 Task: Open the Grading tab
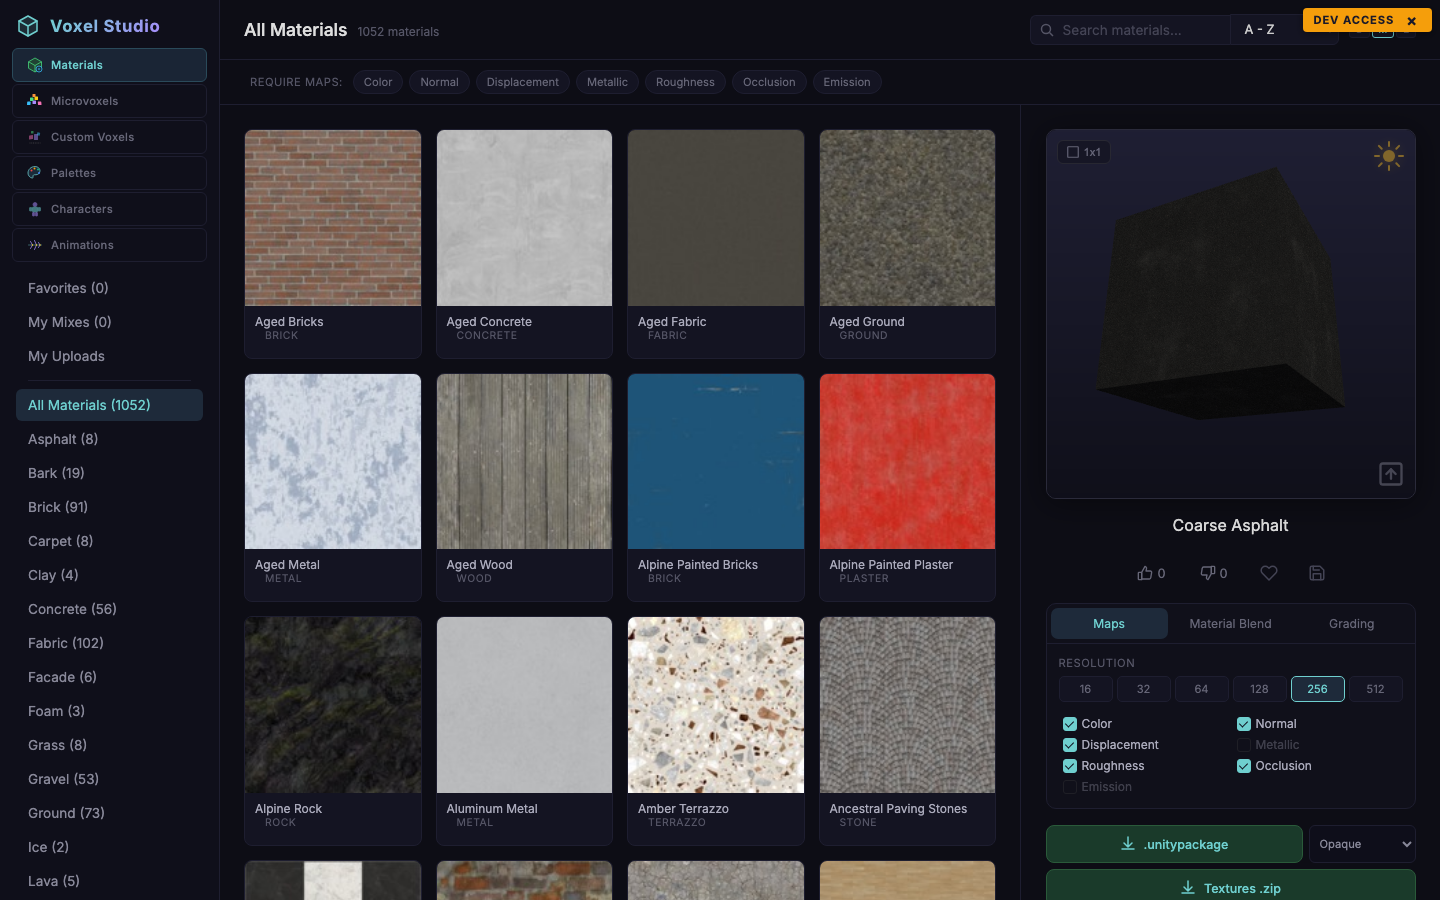1351,623
